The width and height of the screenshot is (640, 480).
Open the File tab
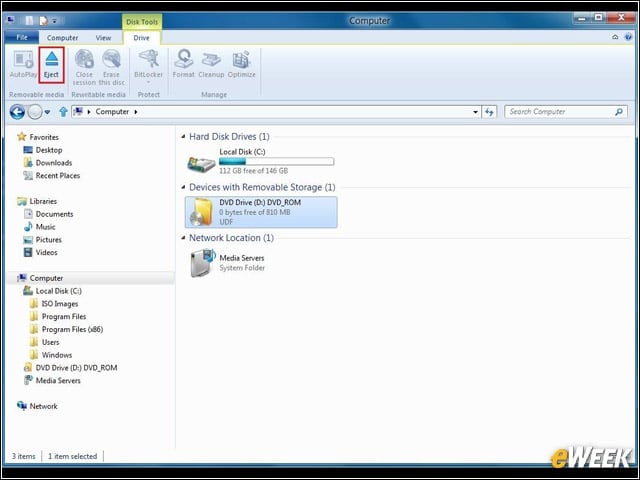[22, 37]
